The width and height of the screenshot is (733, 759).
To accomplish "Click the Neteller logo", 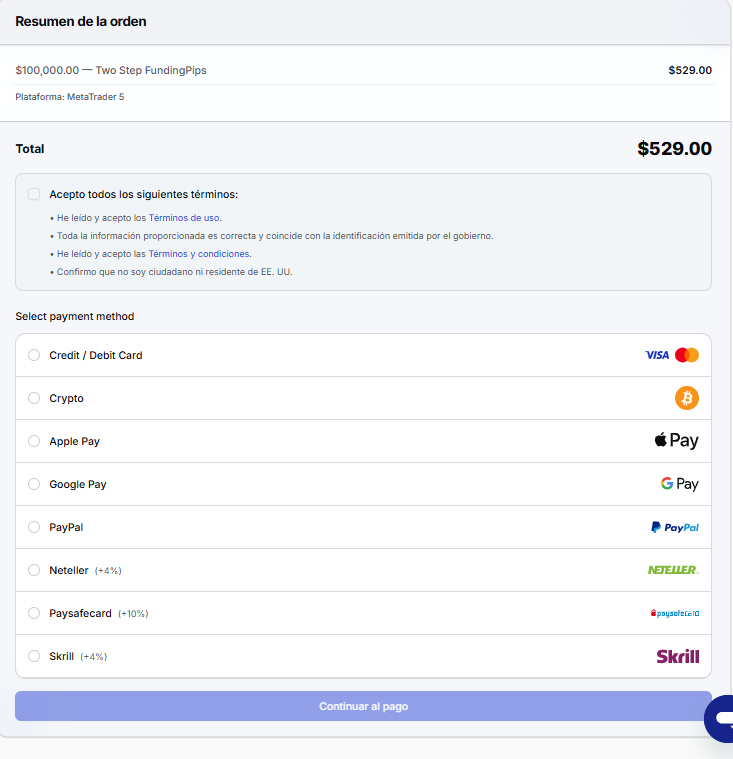I will point(673,570).
